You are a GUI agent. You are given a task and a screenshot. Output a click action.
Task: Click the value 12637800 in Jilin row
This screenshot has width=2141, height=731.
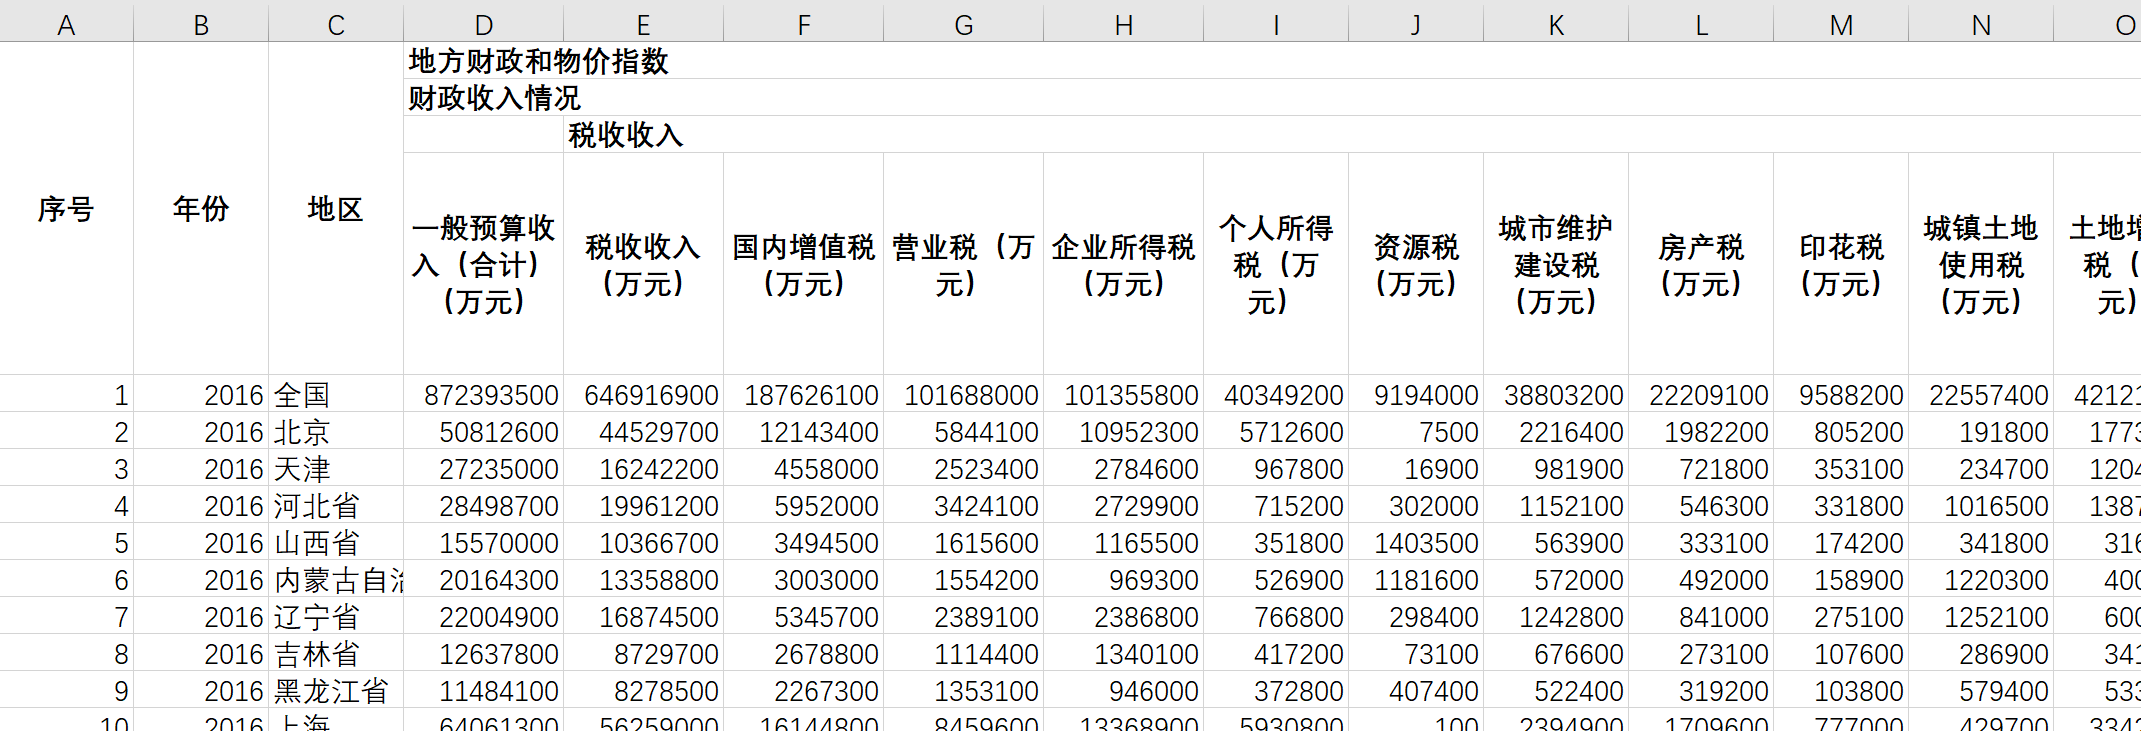tap(499, 655)
